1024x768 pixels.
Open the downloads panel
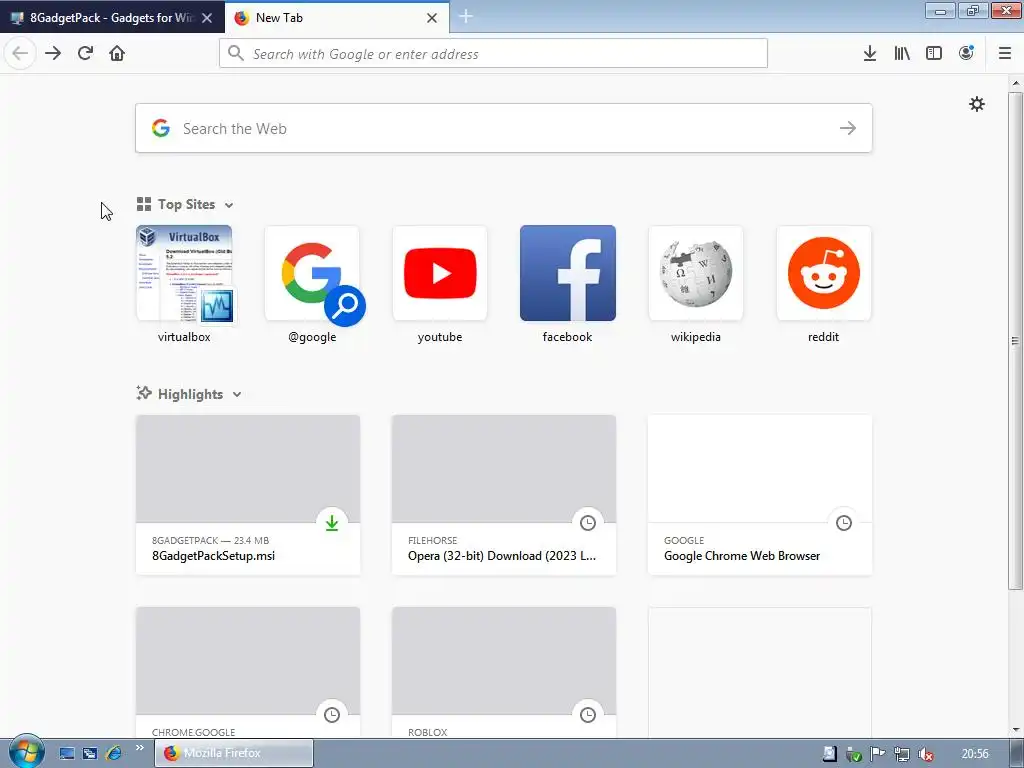869,53
